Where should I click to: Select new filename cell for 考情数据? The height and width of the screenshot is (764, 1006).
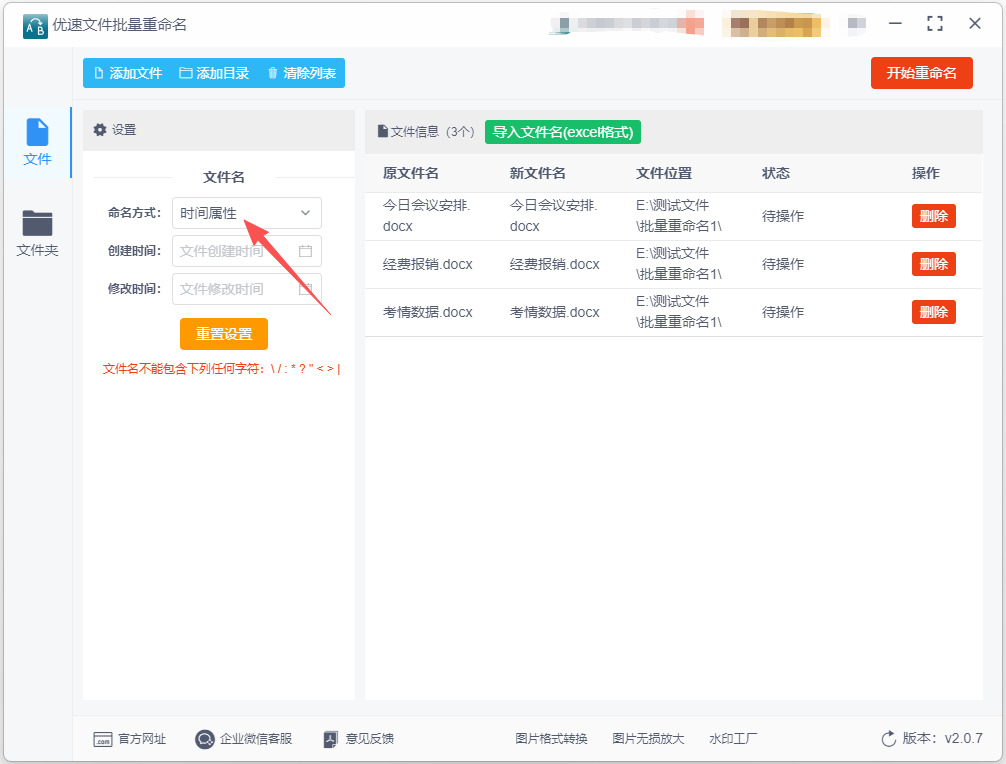pos(554,312)
